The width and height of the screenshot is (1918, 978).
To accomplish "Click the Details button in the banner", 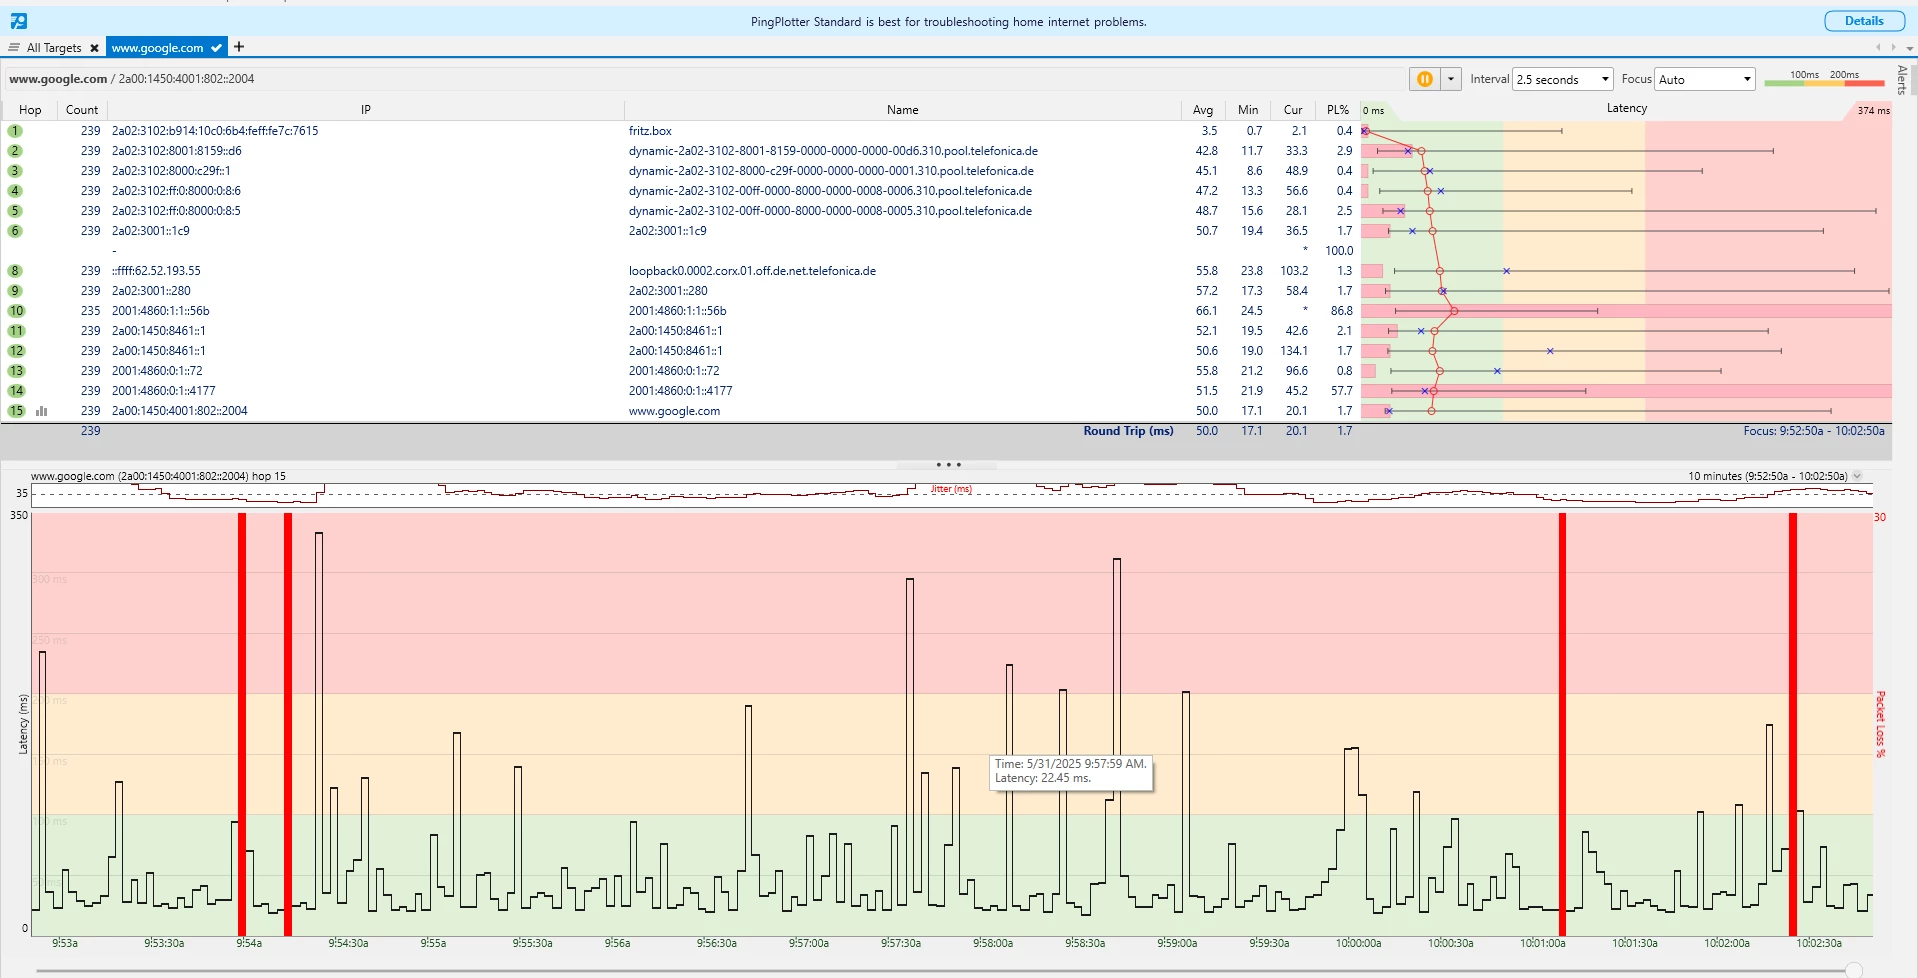I will tap(1863, 21).
